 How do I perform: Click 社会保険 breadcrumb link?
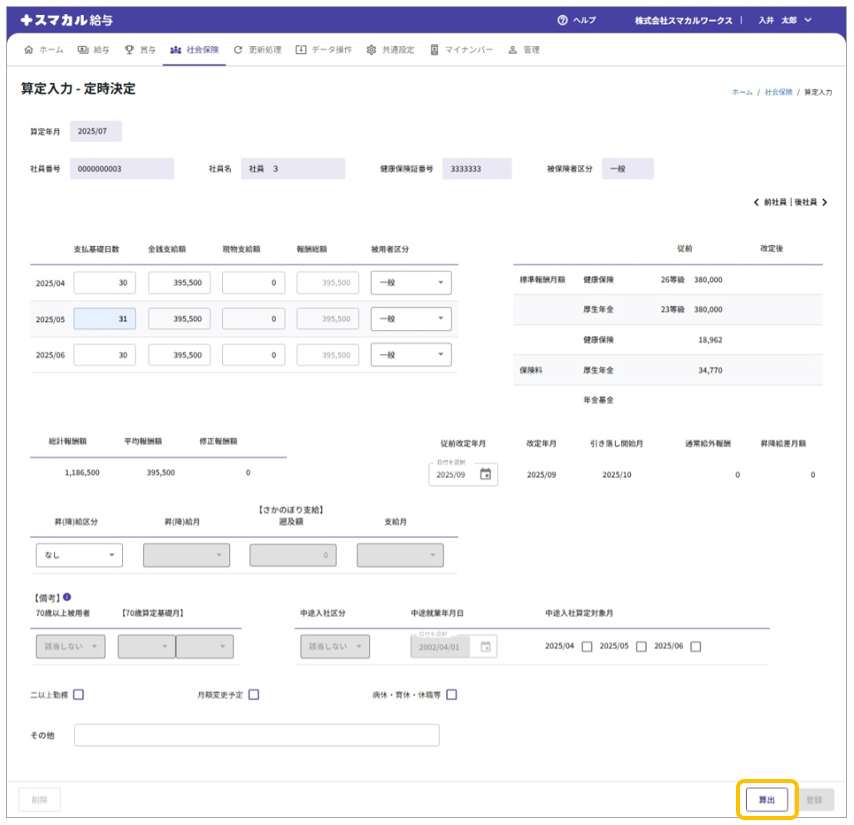(x=778, y=92)
